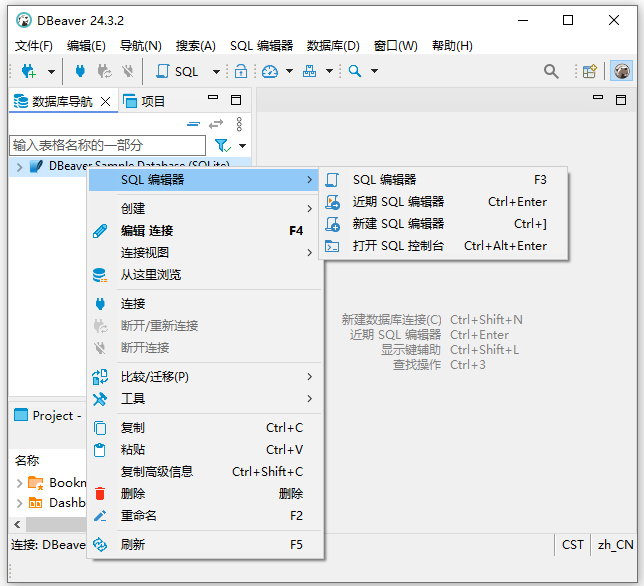Image resolution: width=644 pixels, height=586 pixels.
Task: Close the 数据库导航 tab
Action: 106,101
